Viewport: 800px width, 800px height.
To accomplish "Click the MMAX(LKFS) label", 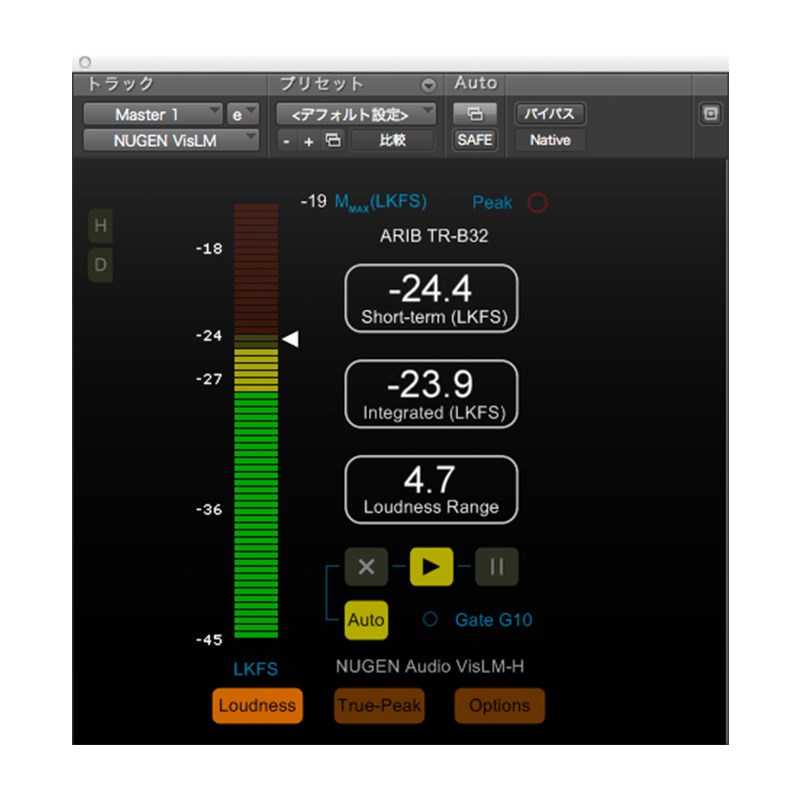I will pos(381,203).
